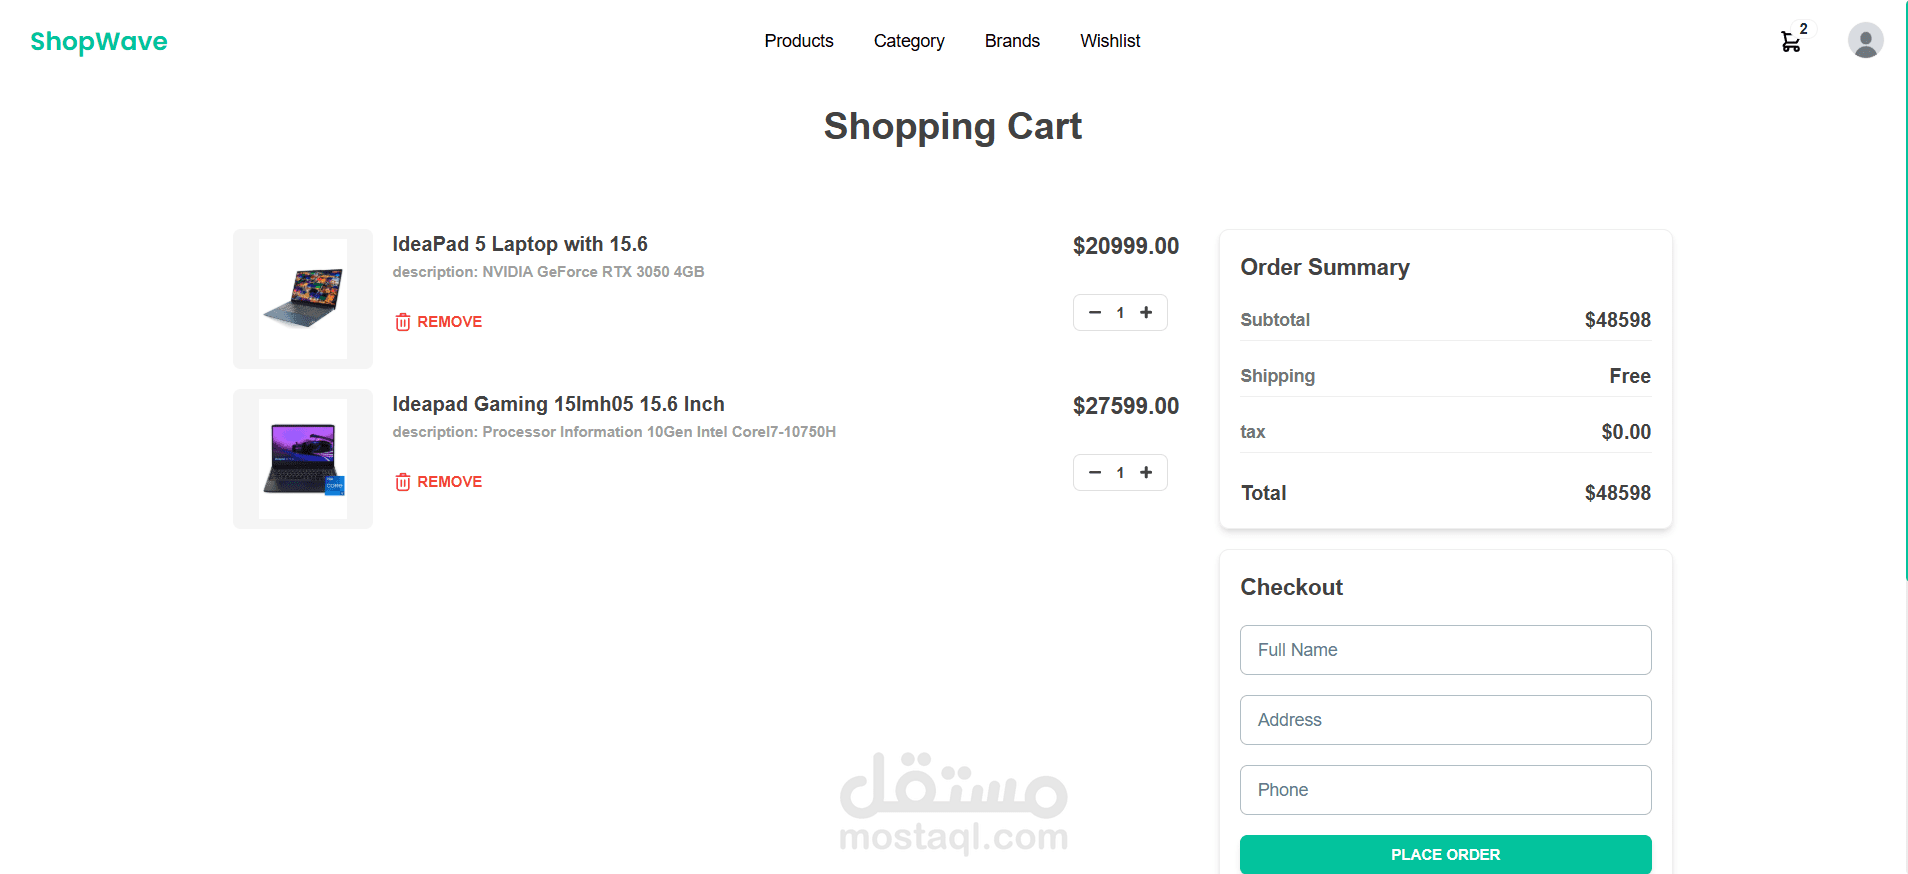Open the shopping cart icon

(1791, 41)
